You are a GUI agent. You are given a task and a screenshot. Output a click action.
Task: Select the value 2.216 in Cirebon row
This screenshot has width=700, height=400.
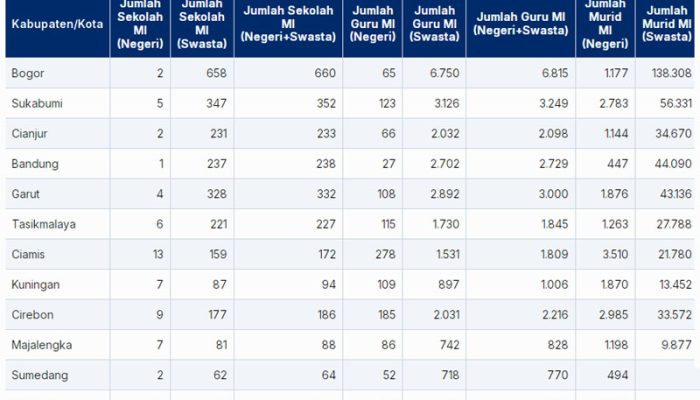[555, 315]
